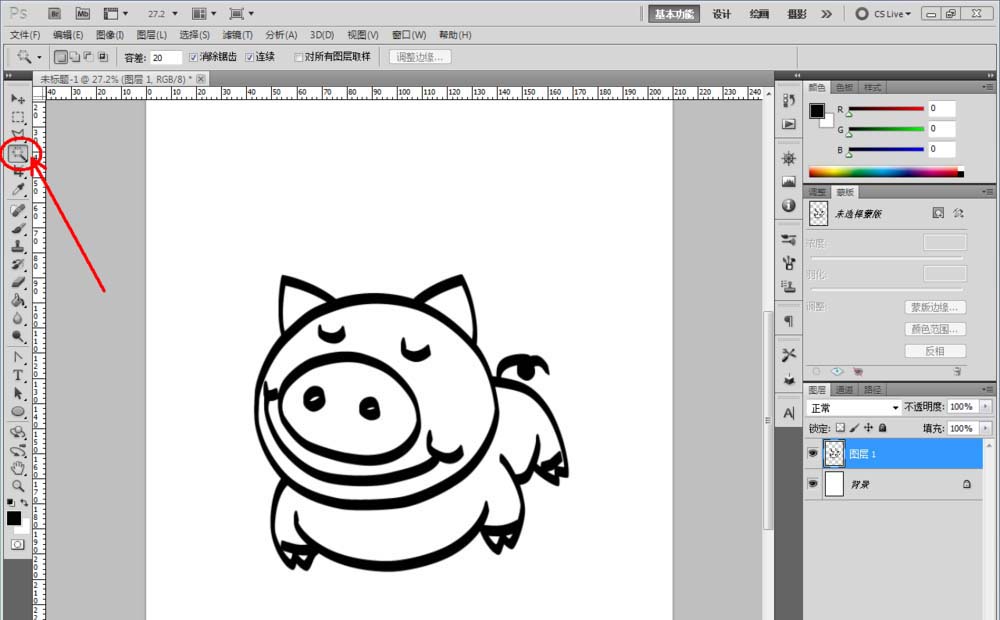Hide the 背景 layer eye icon
The width and height of the screenshot is (1000, 620).
coord(812,483)
